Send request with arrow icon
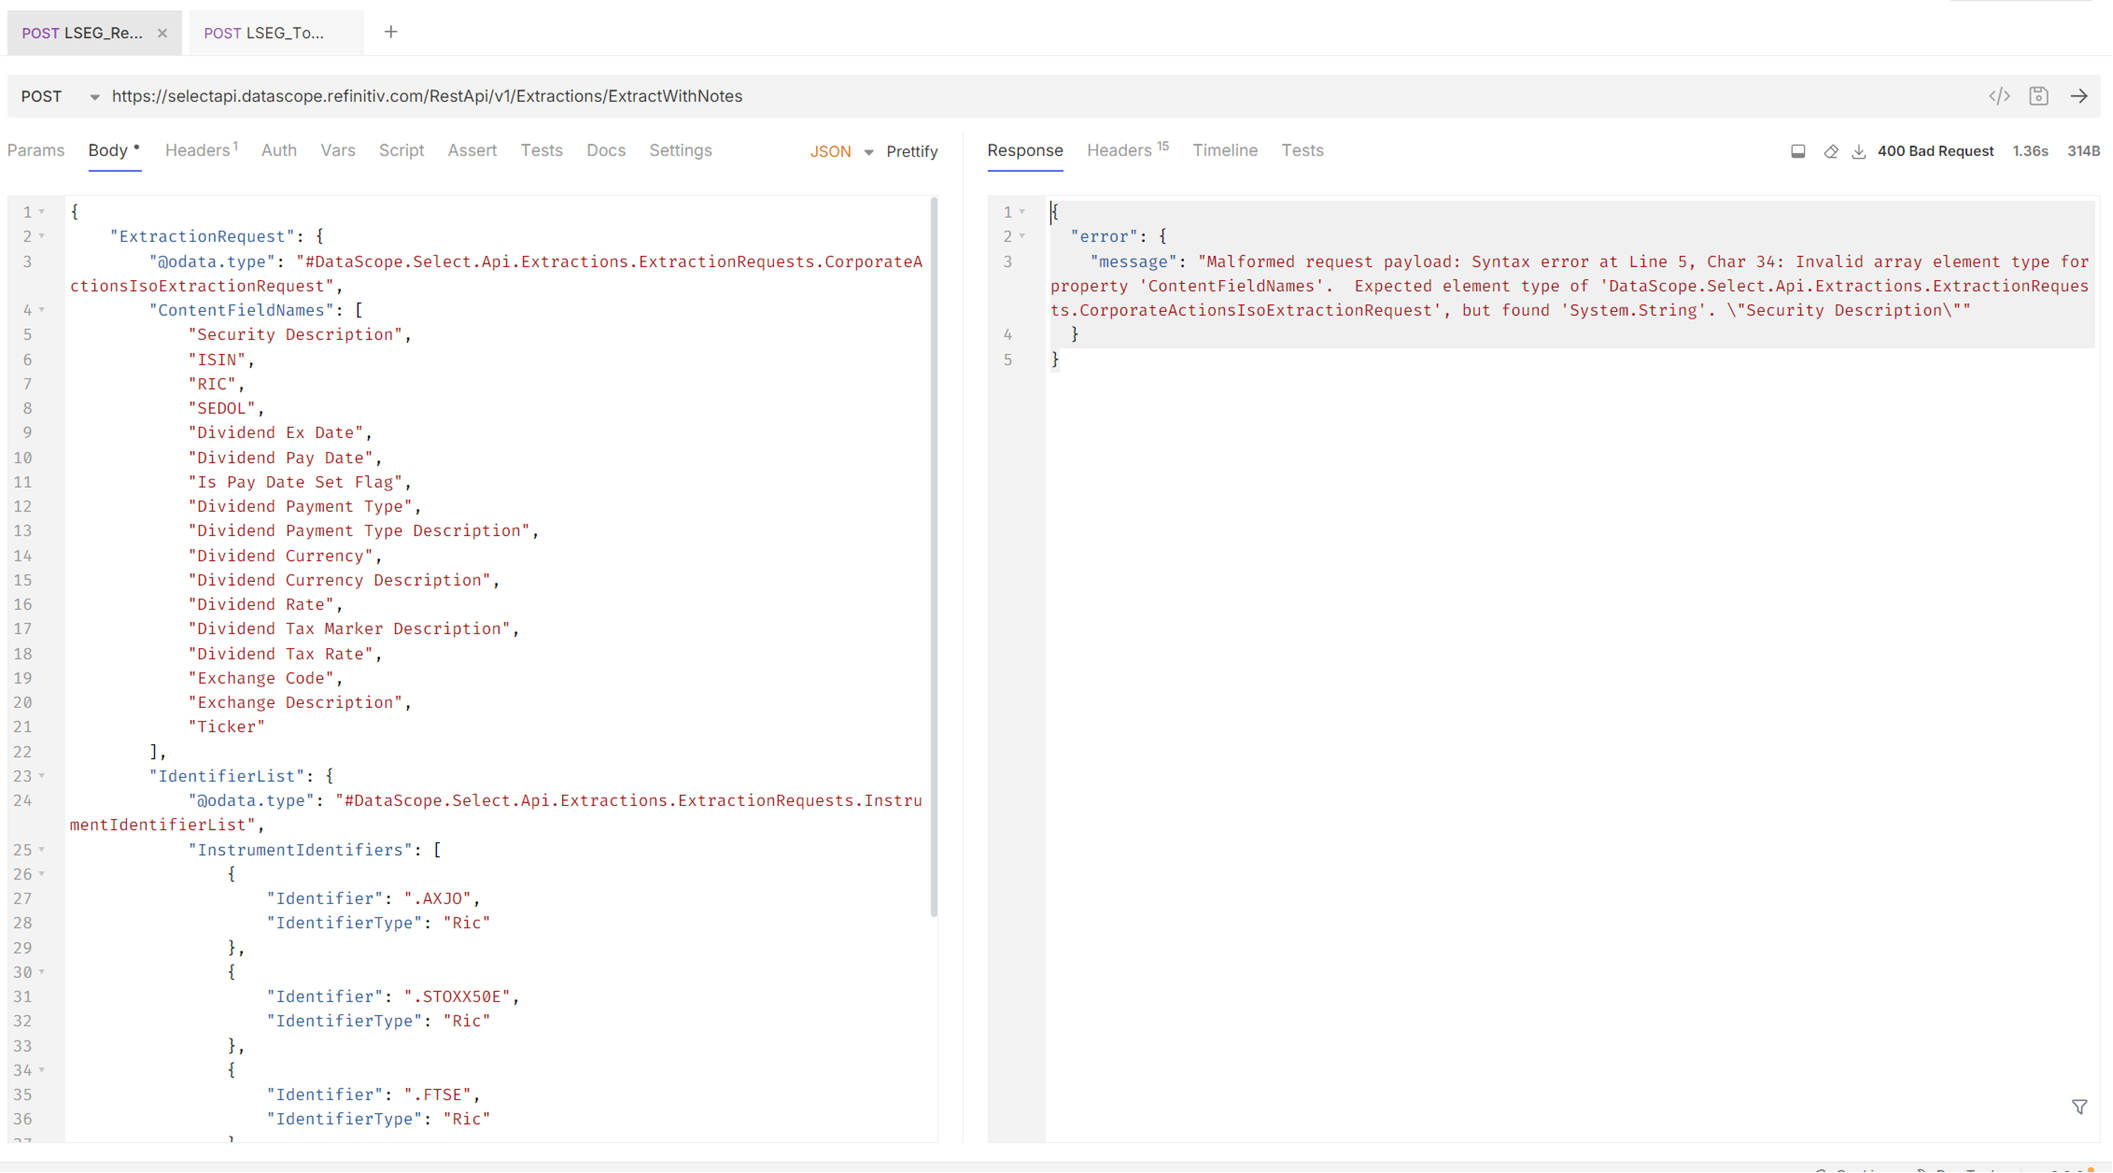The width and height of the screenshot is (2113, 1173). (x=2079, y=96)
